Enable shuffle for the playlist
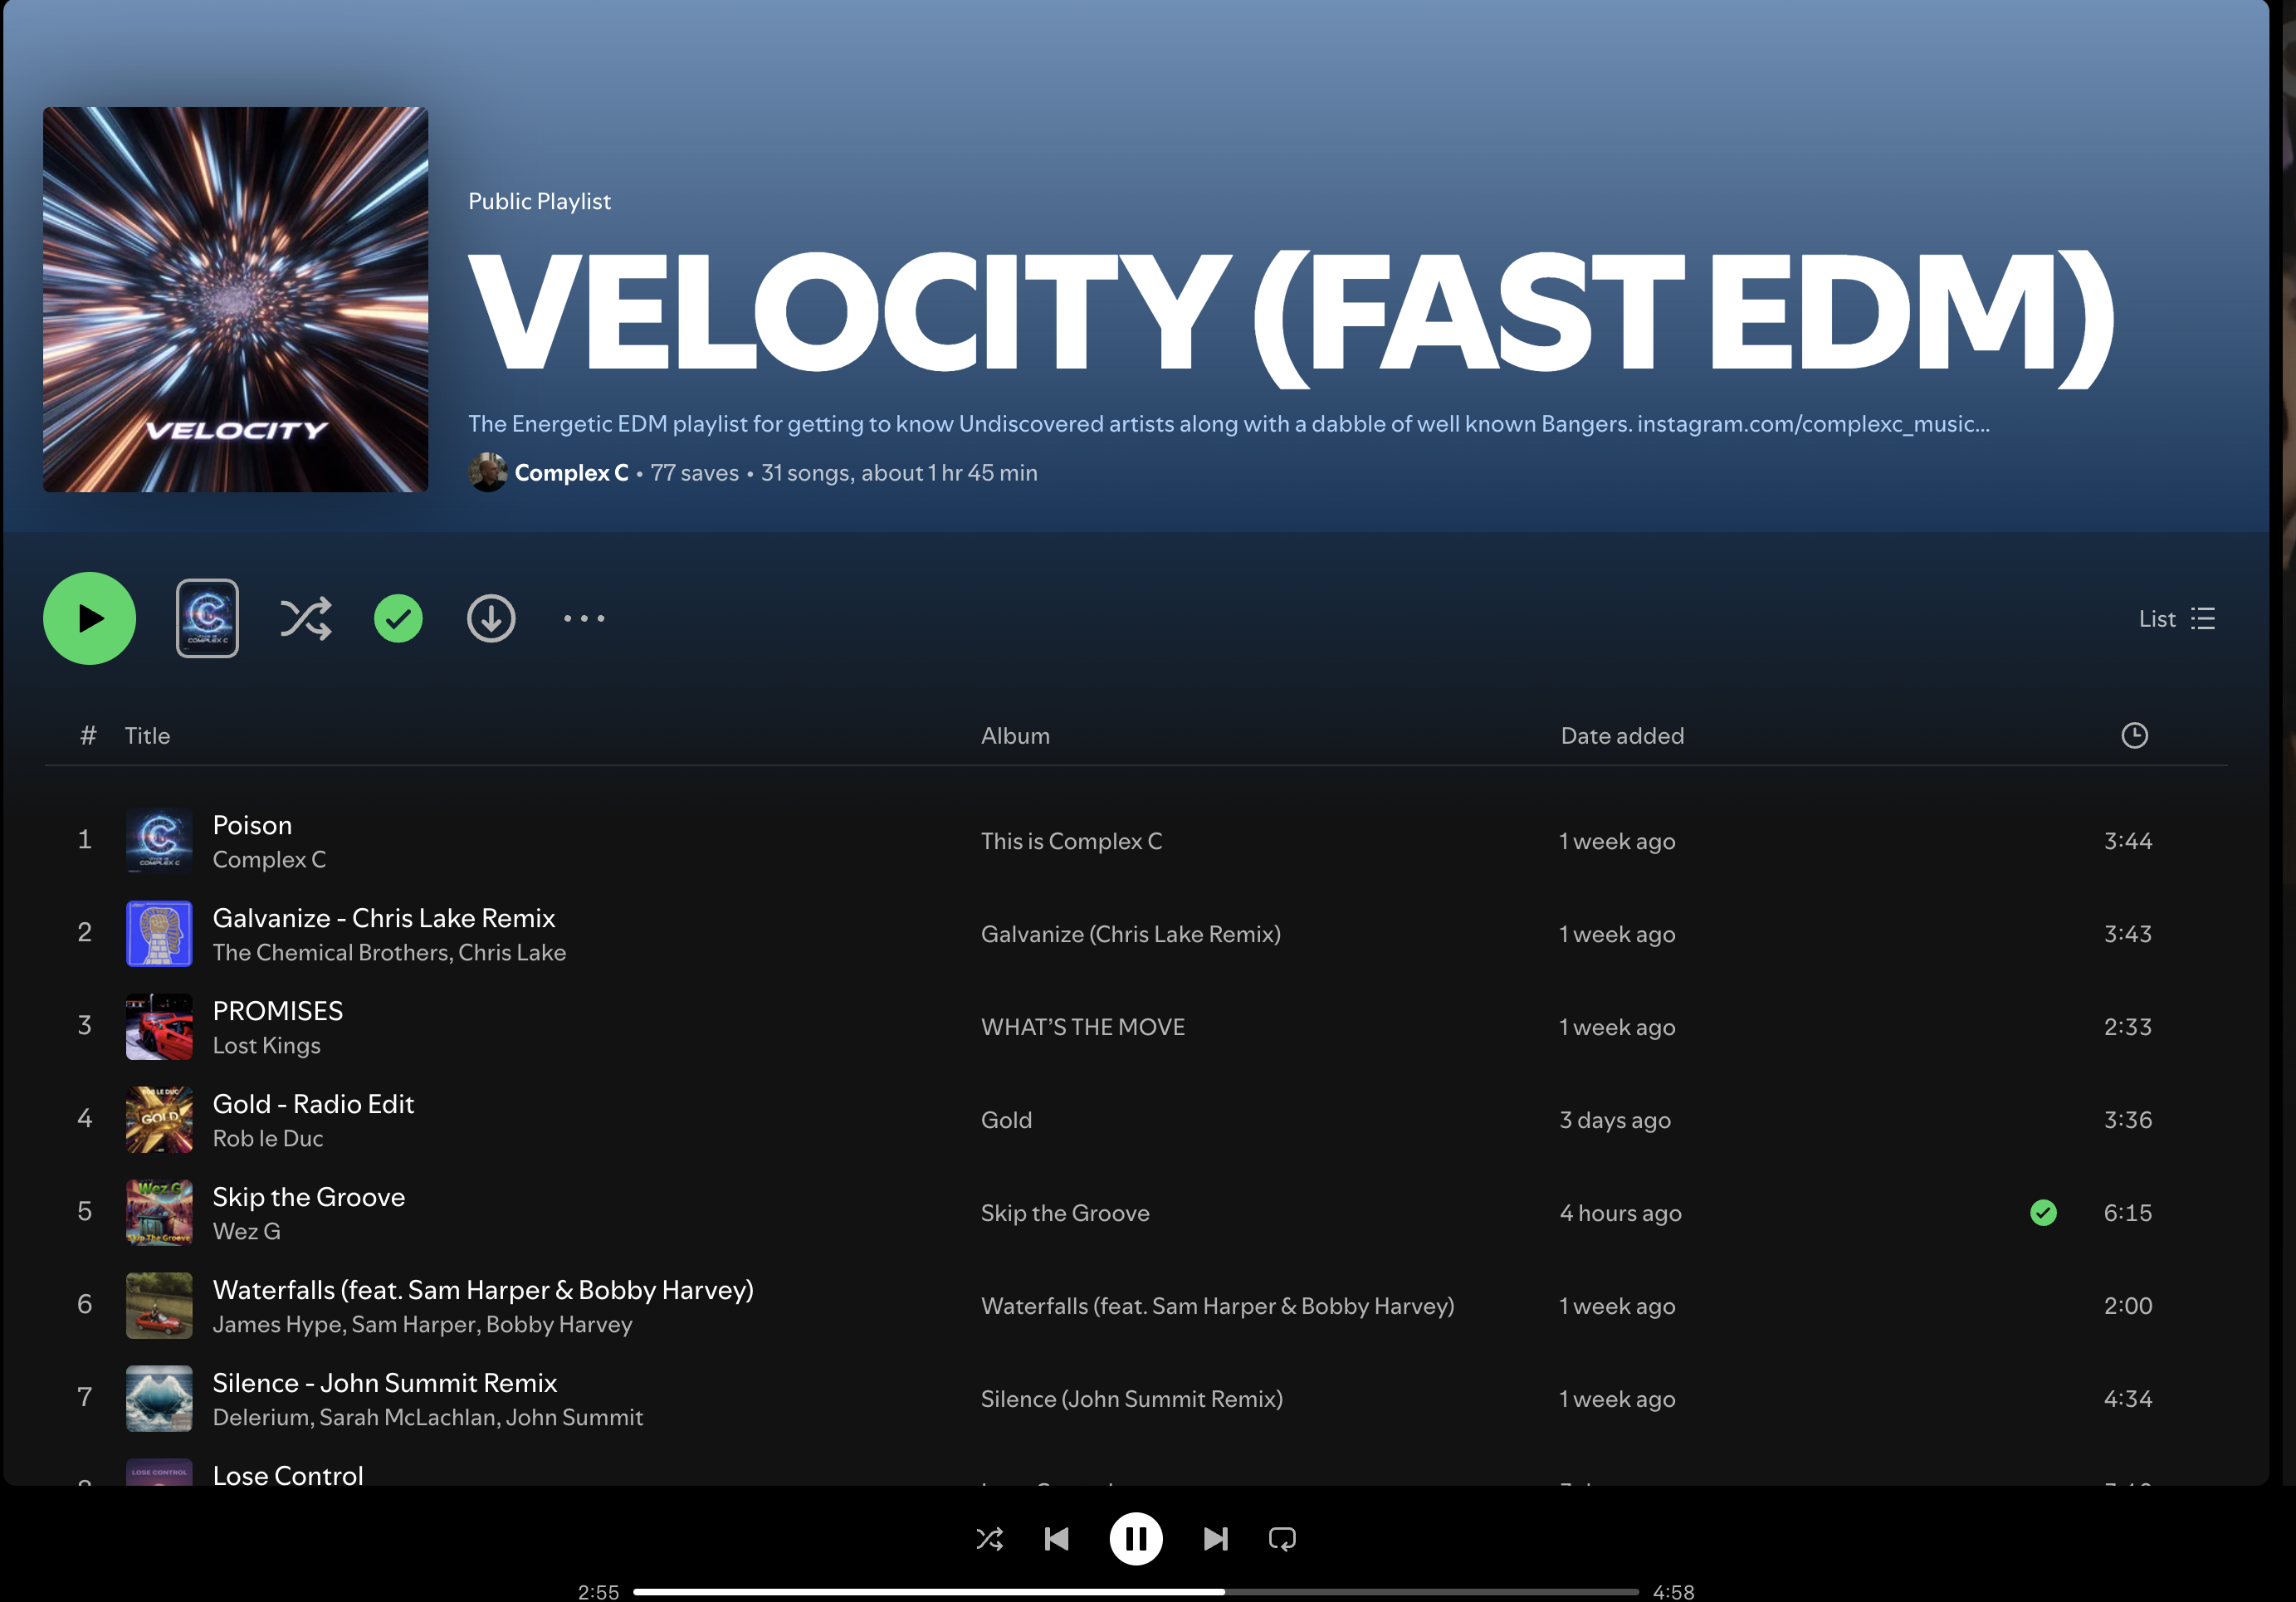2296x1602 pixels. [305, 619]
